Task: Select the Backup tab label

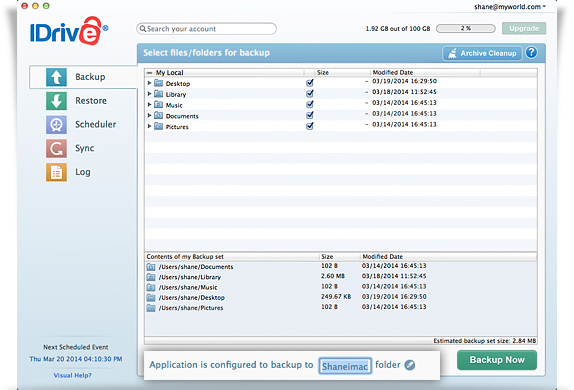Action: [x=90, y=77]
